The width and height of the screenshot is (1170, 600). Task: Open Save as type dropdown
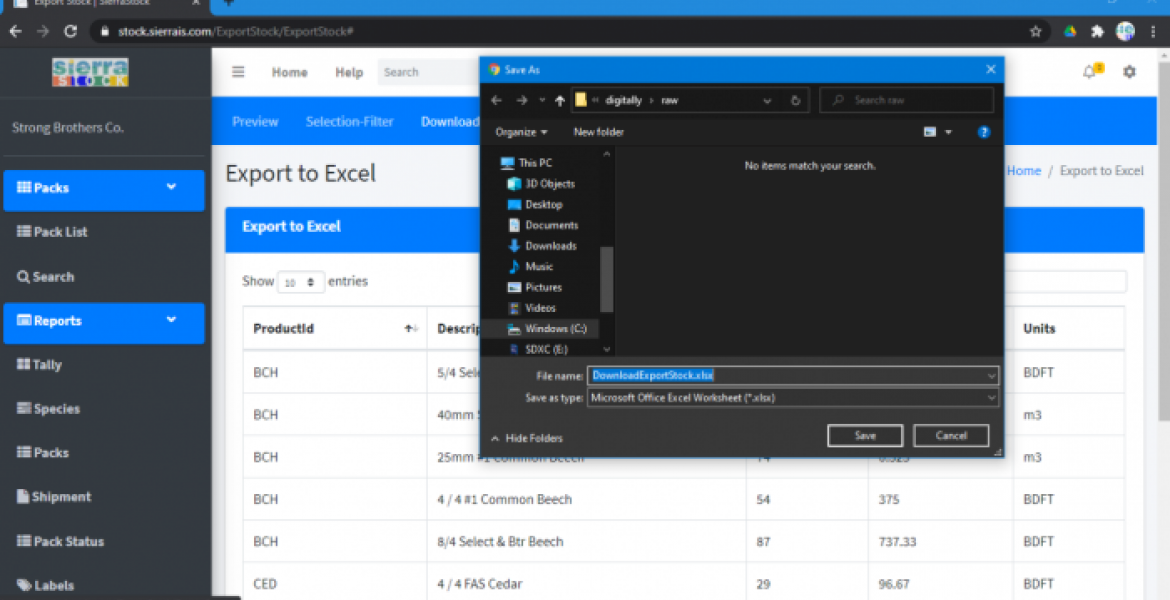pos(991,398)
